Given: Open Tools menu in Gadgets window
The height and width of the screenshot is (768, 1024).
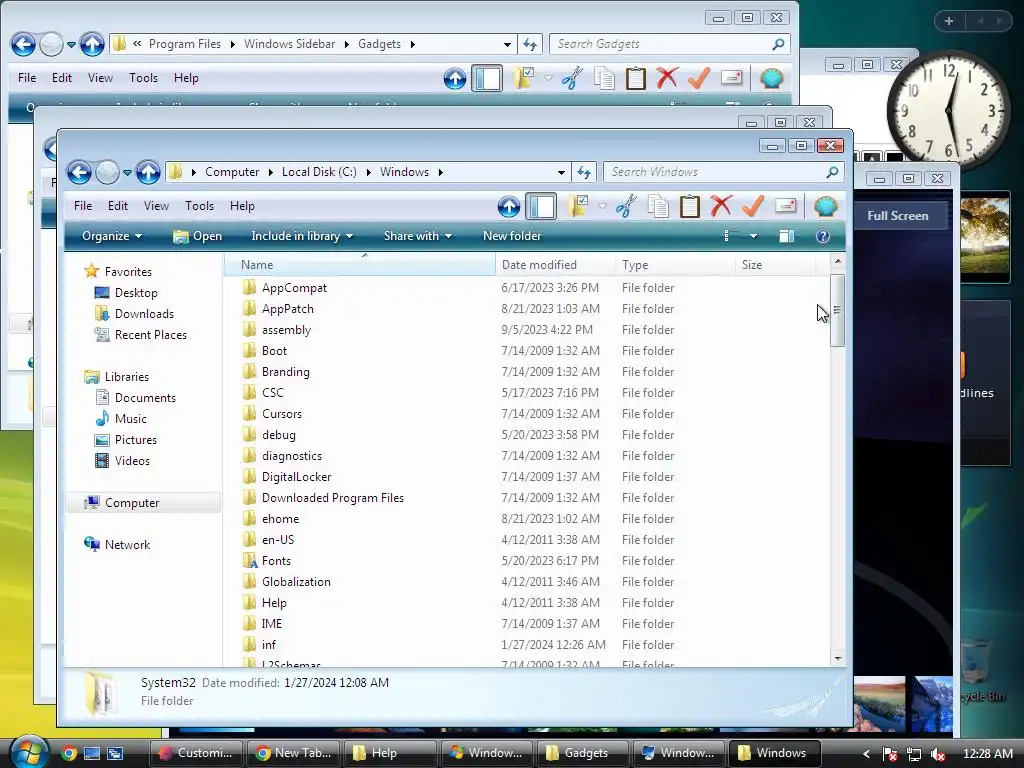Looking at the screenshot, I should tap(143, 78).
